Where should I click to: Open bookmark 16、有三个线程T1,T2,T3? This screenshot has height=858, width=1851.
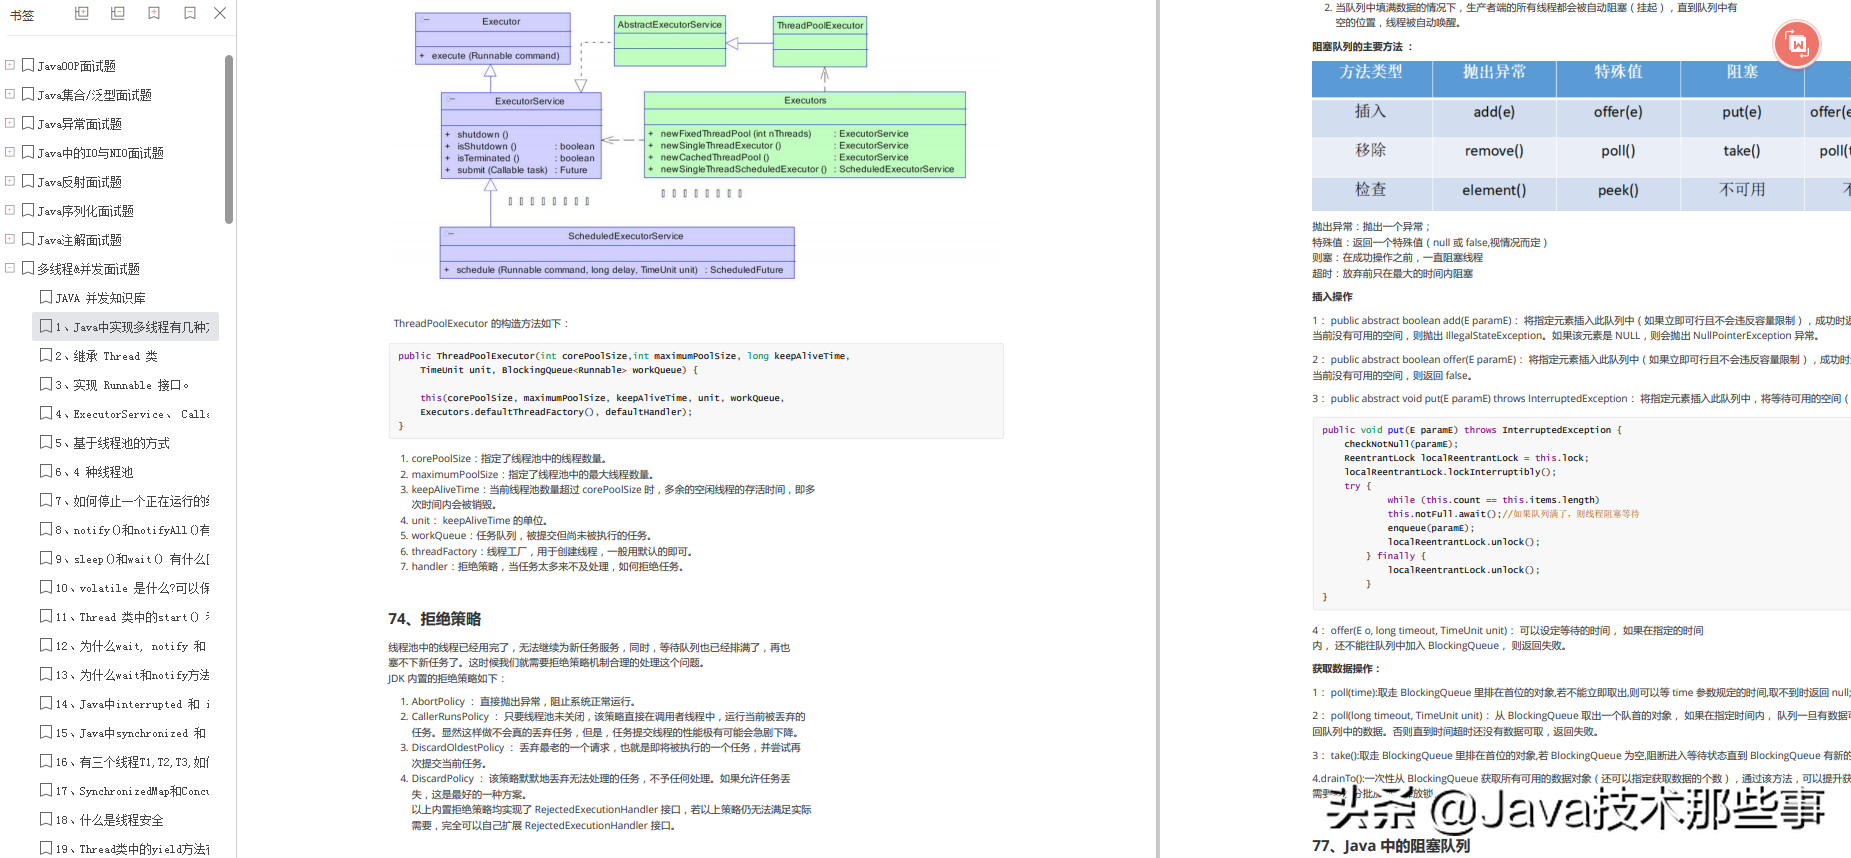pyautogui.click(x=132, y=762)
